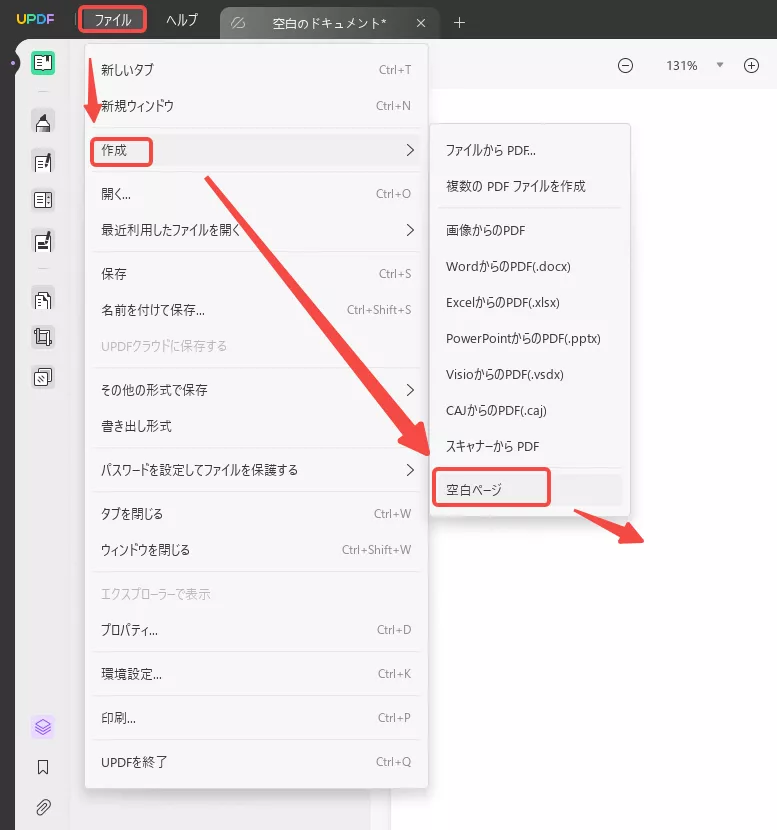Image resolution: width=777 pixels, height=830 pixels.
Task: Click the zoom in plus icon
Action: (x=751, y=66)
